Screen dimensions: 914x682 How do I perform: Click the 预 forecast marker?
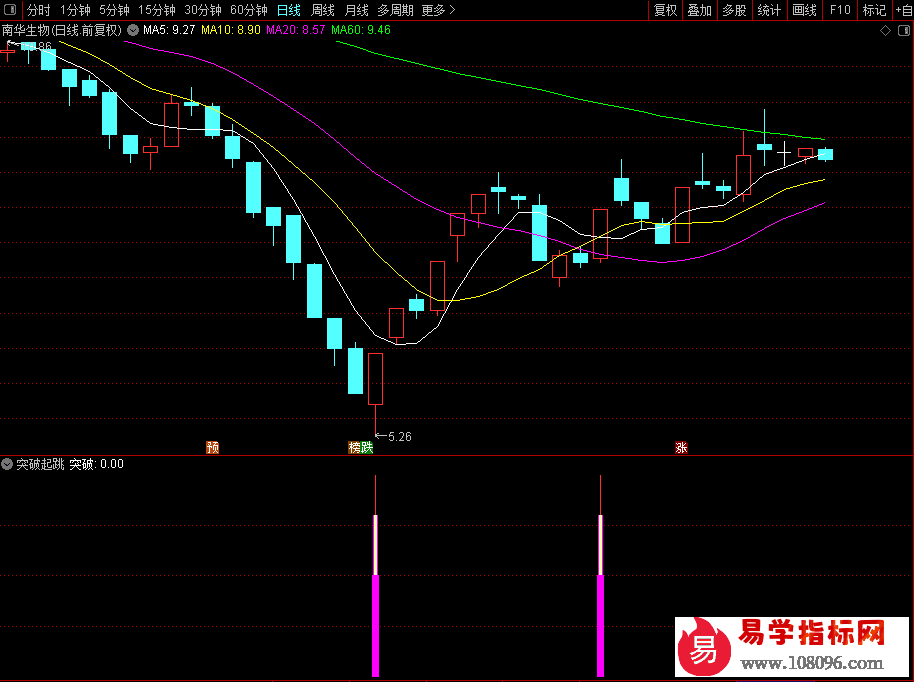212,448
